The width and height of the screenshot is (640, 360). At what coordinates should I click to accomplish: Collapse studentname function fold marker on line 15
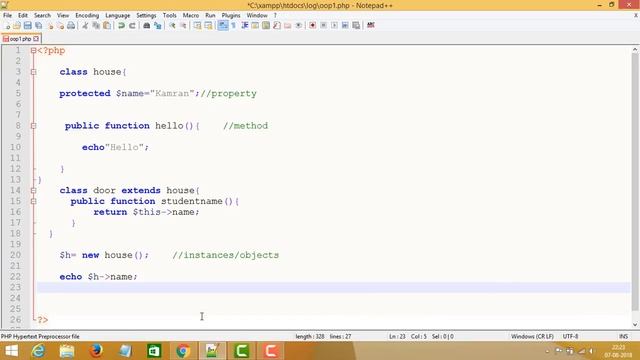[33, 201]
